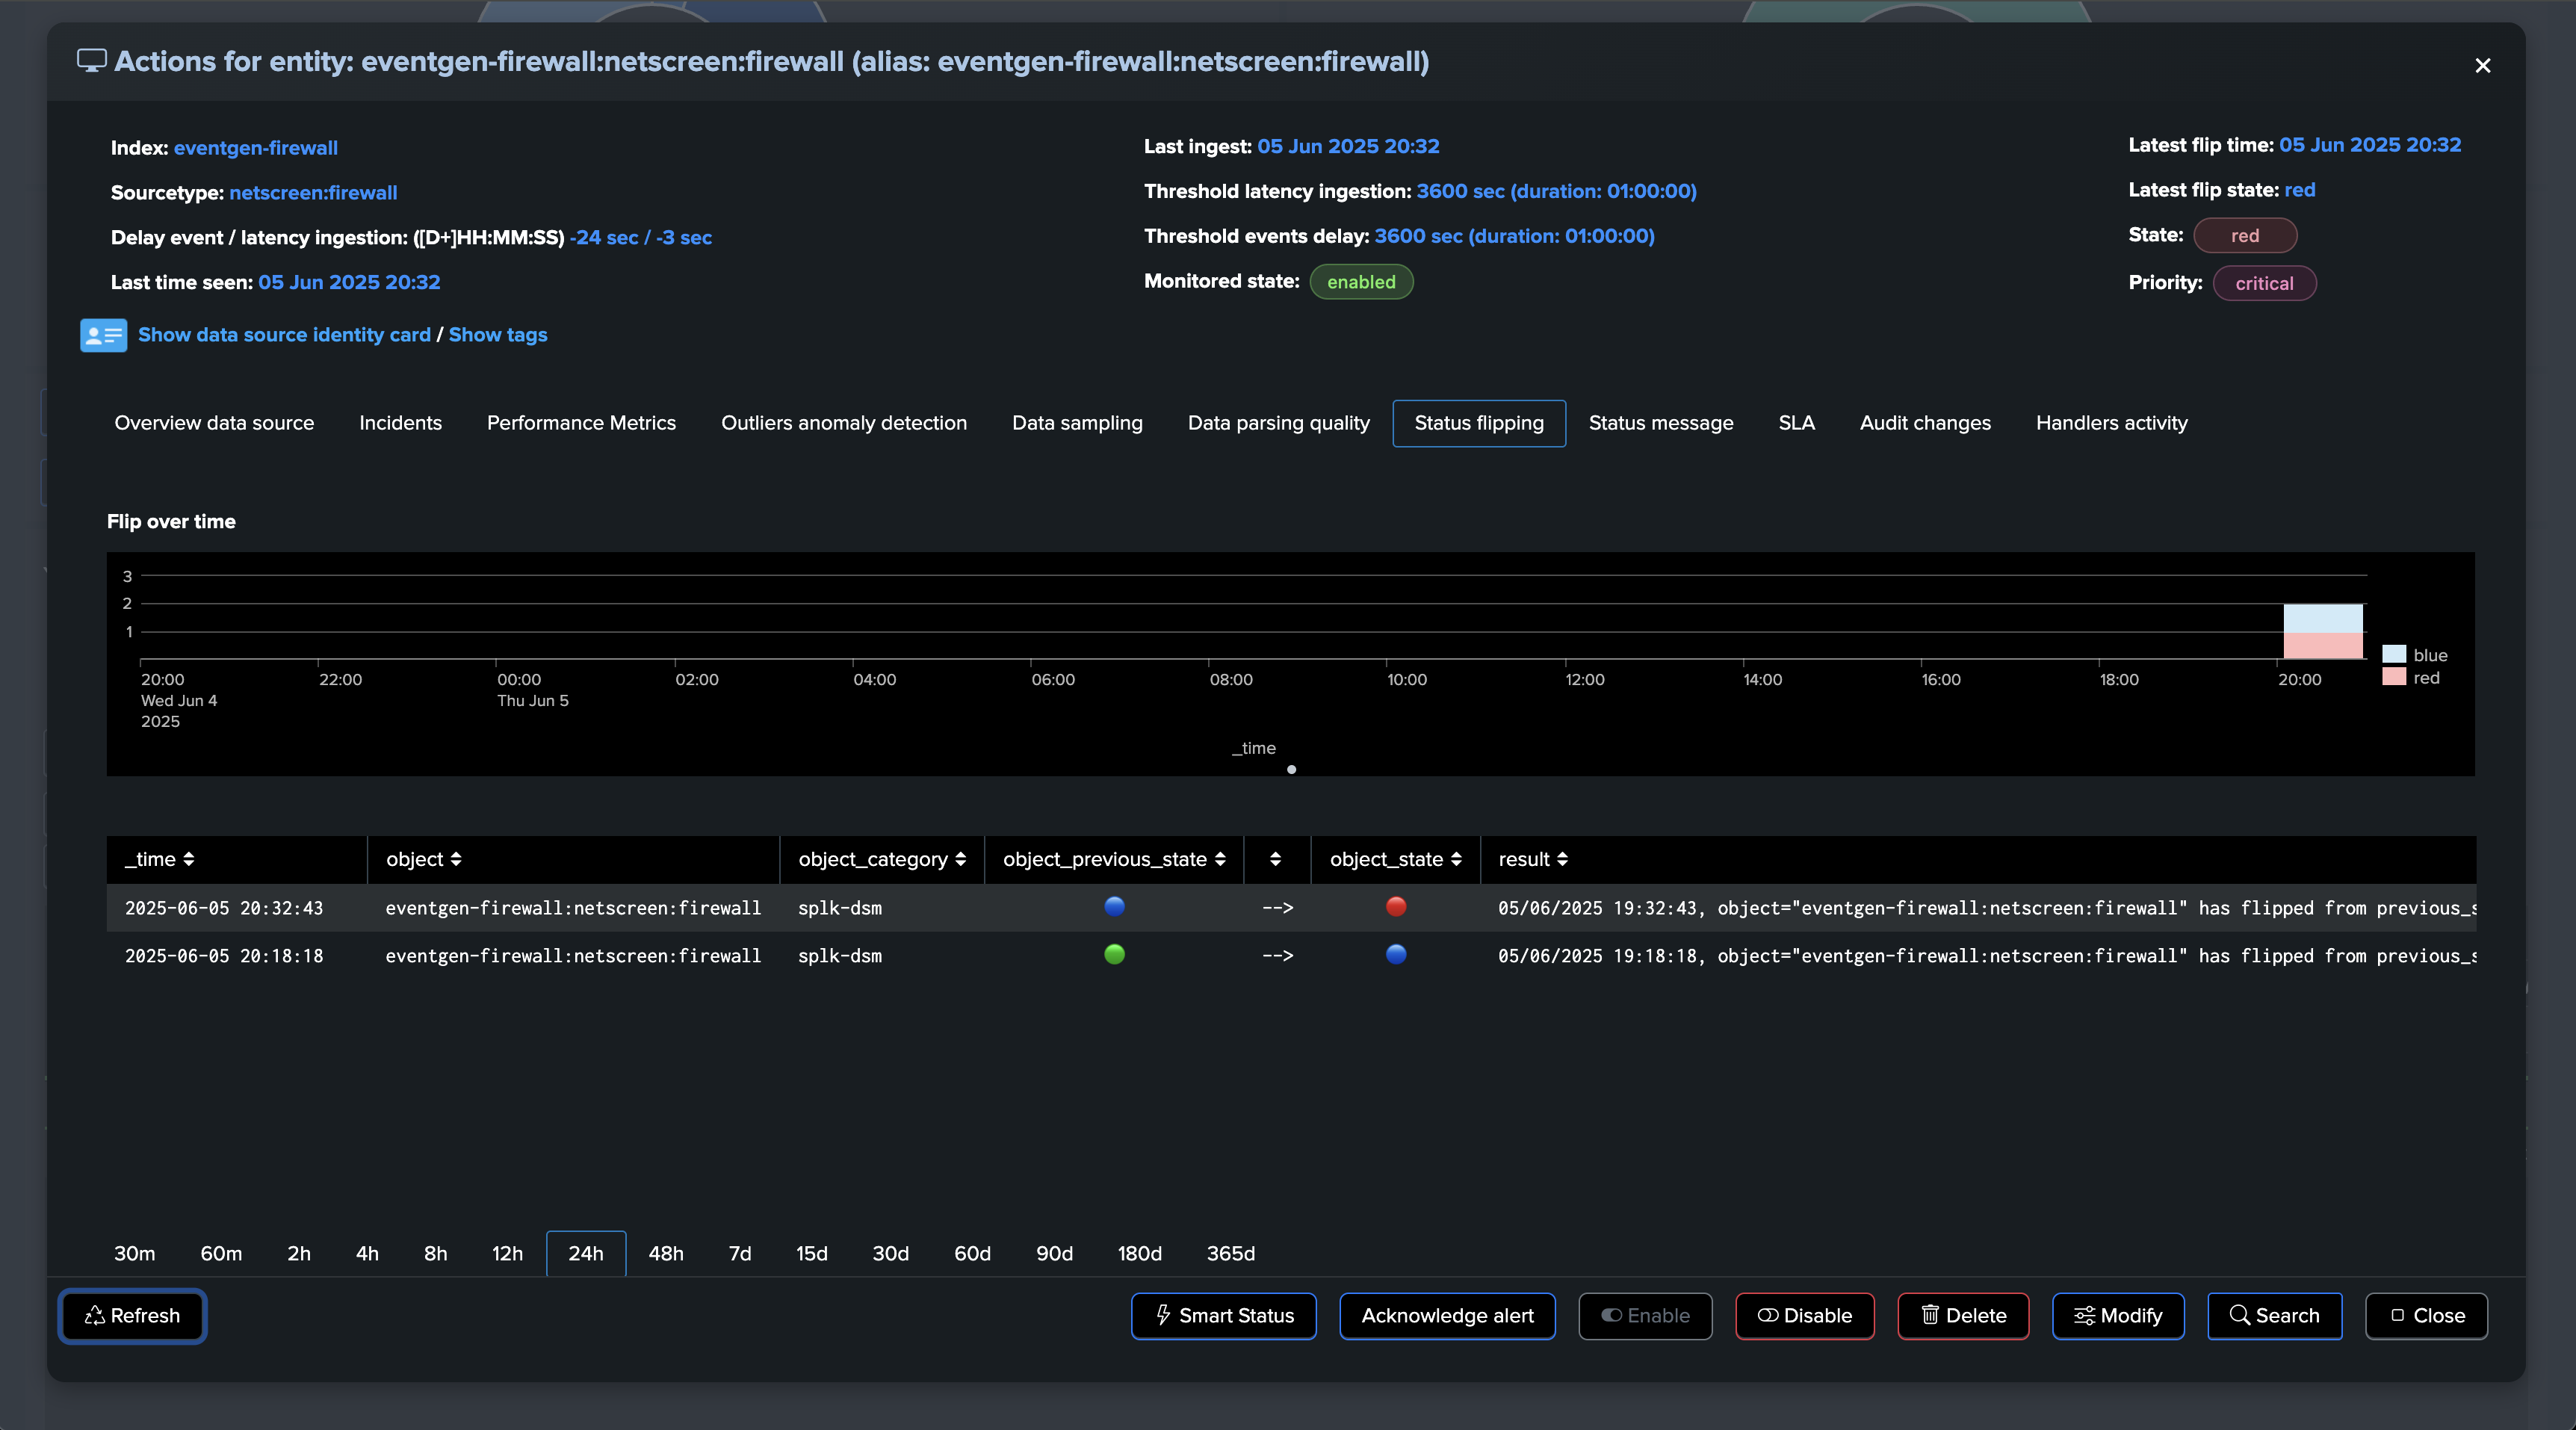Viewport: 2576px width, 1430px height.
Task: Click the Refresh recycle icon button
Action: tap(133, 1315)
